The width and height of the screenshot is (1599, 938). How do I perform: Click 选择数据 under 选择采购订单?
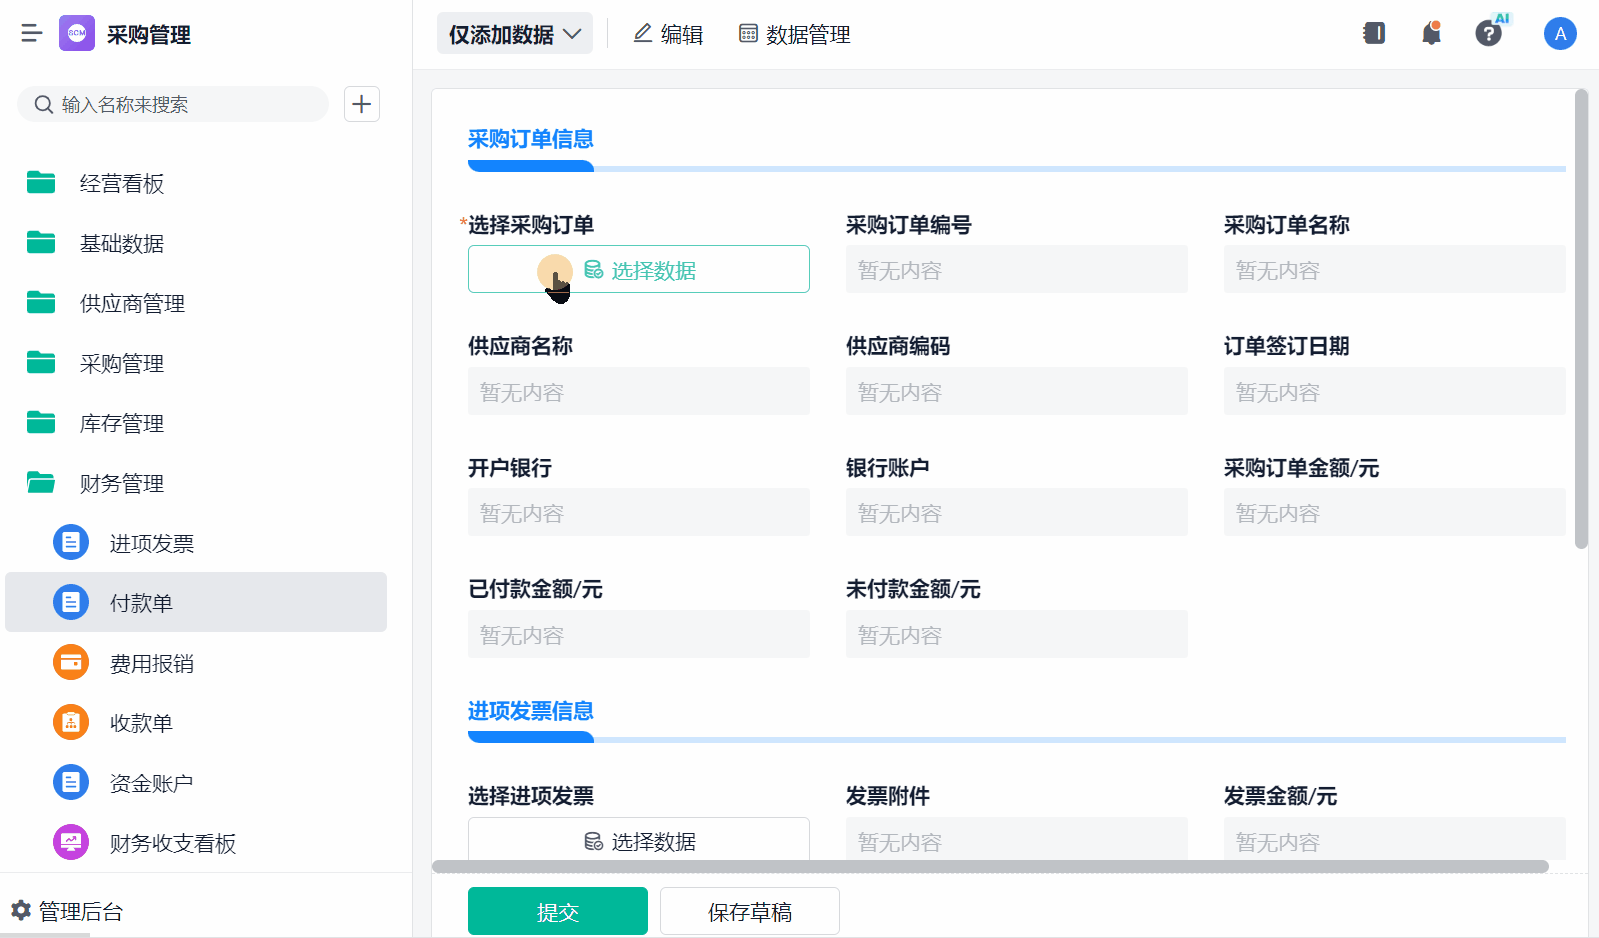click(639, 269)
